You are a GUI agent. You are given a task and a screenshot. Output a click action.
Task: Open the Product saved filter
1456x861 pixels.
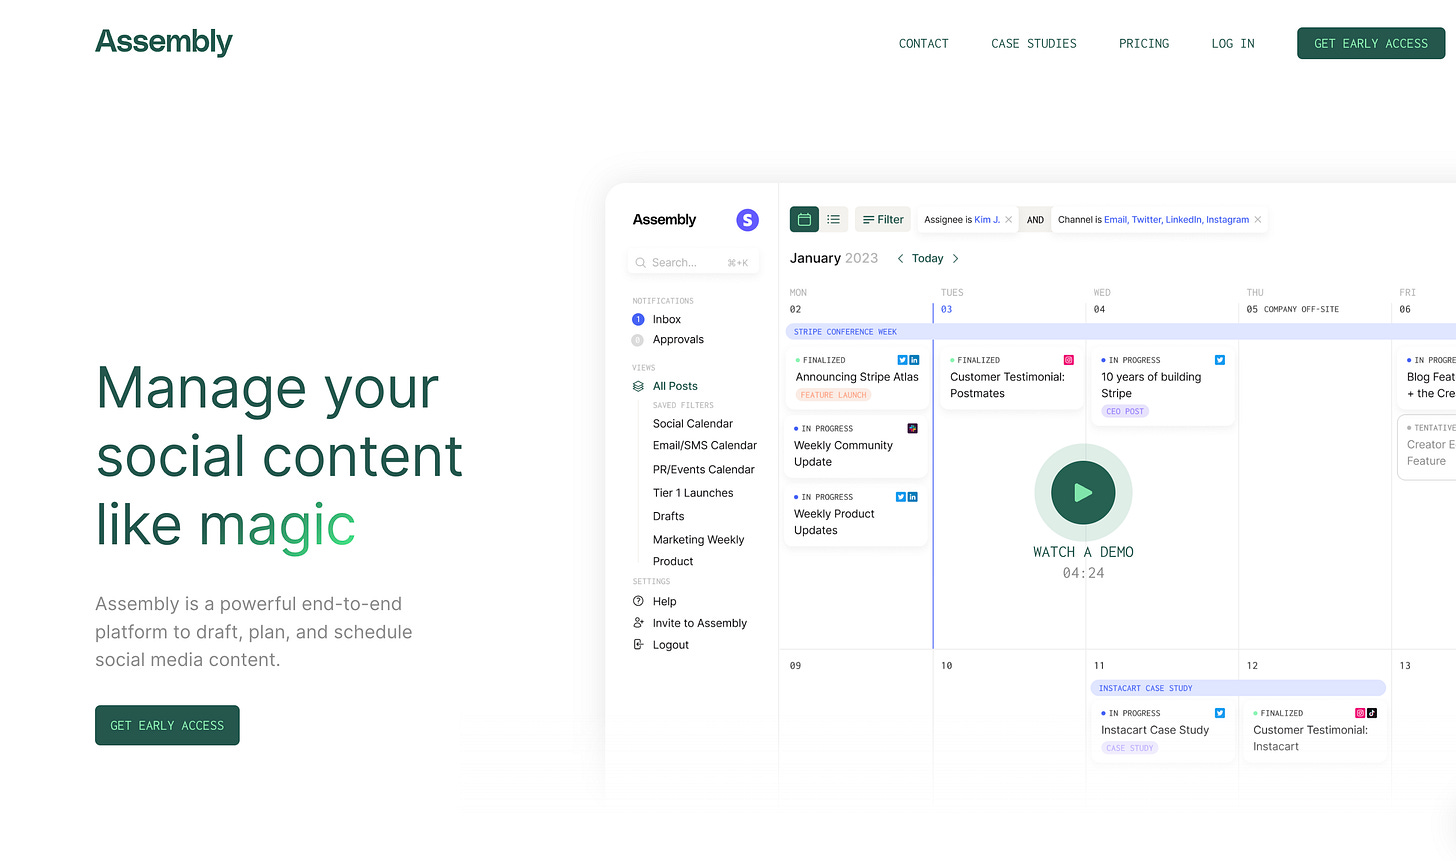(673, 561)
